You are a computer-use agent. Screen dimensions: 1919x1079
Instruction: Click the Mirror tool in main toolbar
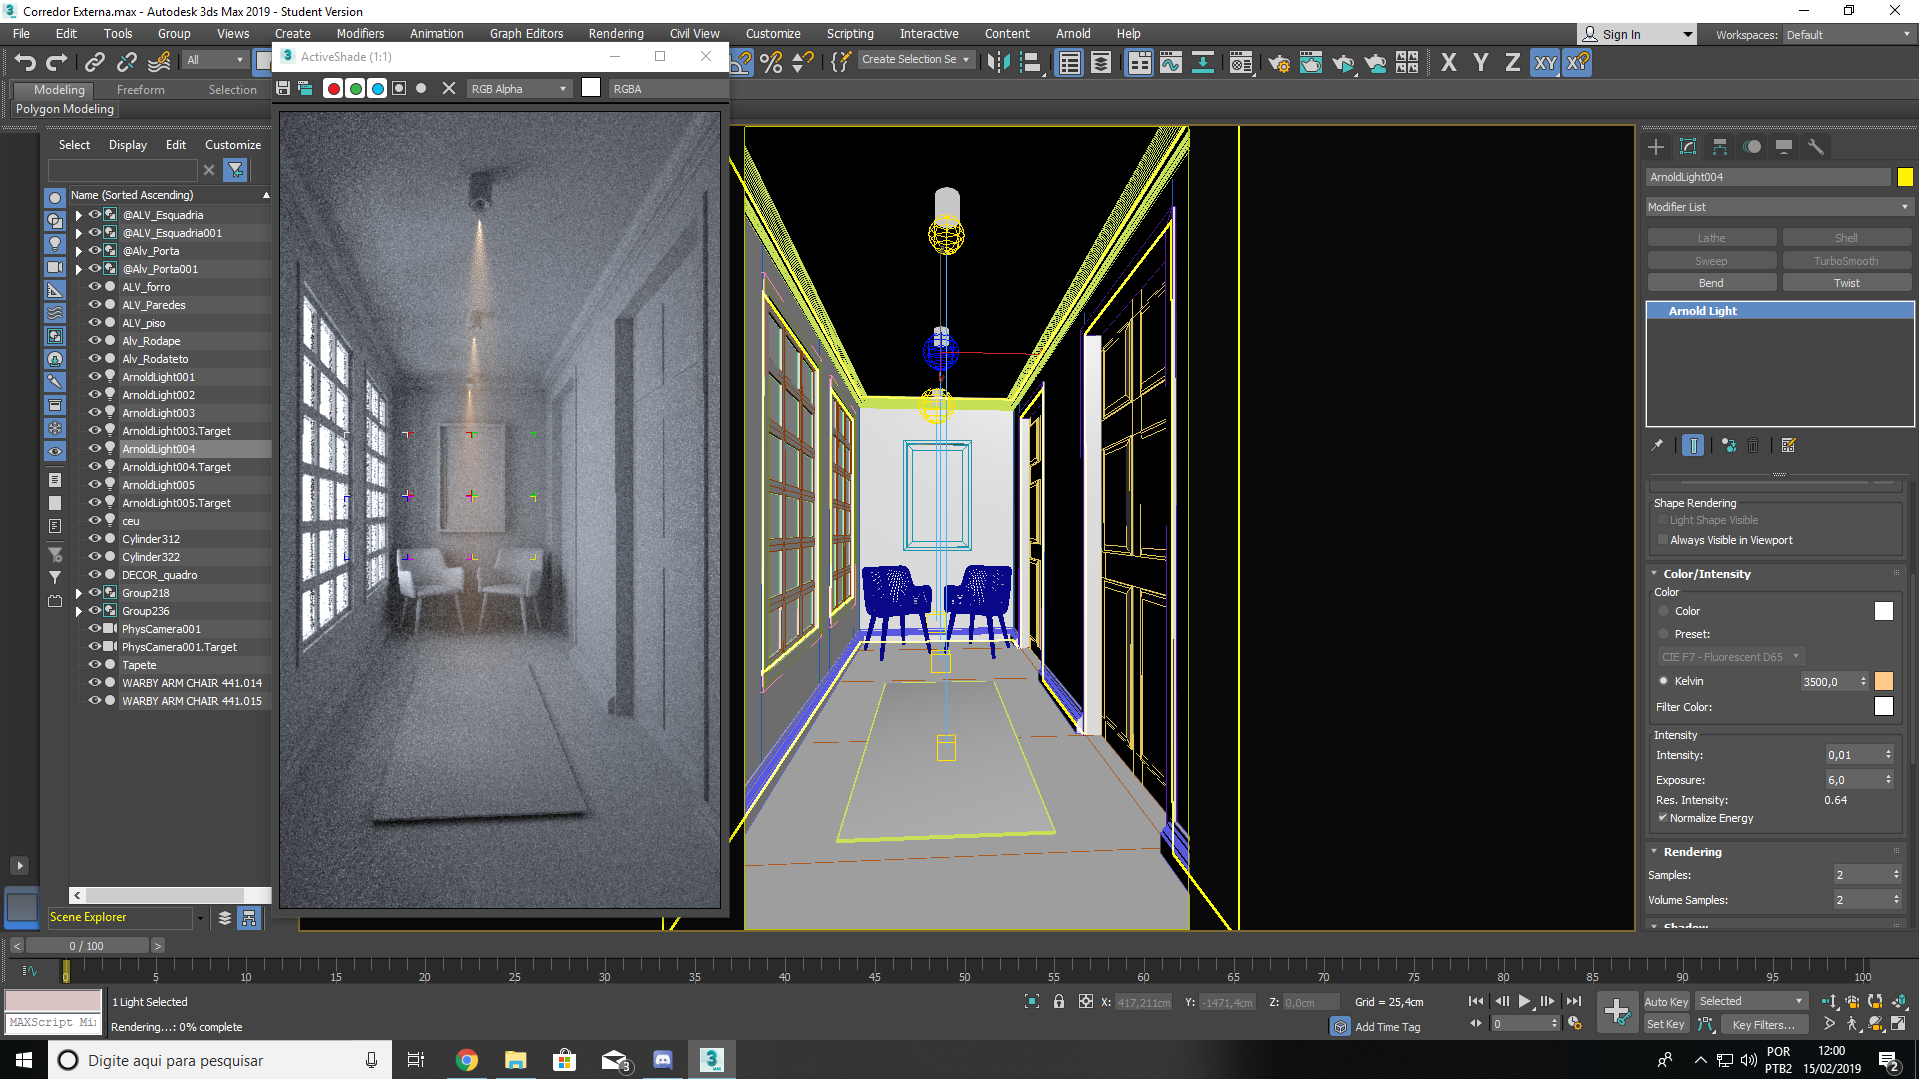click(x=997, y=63)
